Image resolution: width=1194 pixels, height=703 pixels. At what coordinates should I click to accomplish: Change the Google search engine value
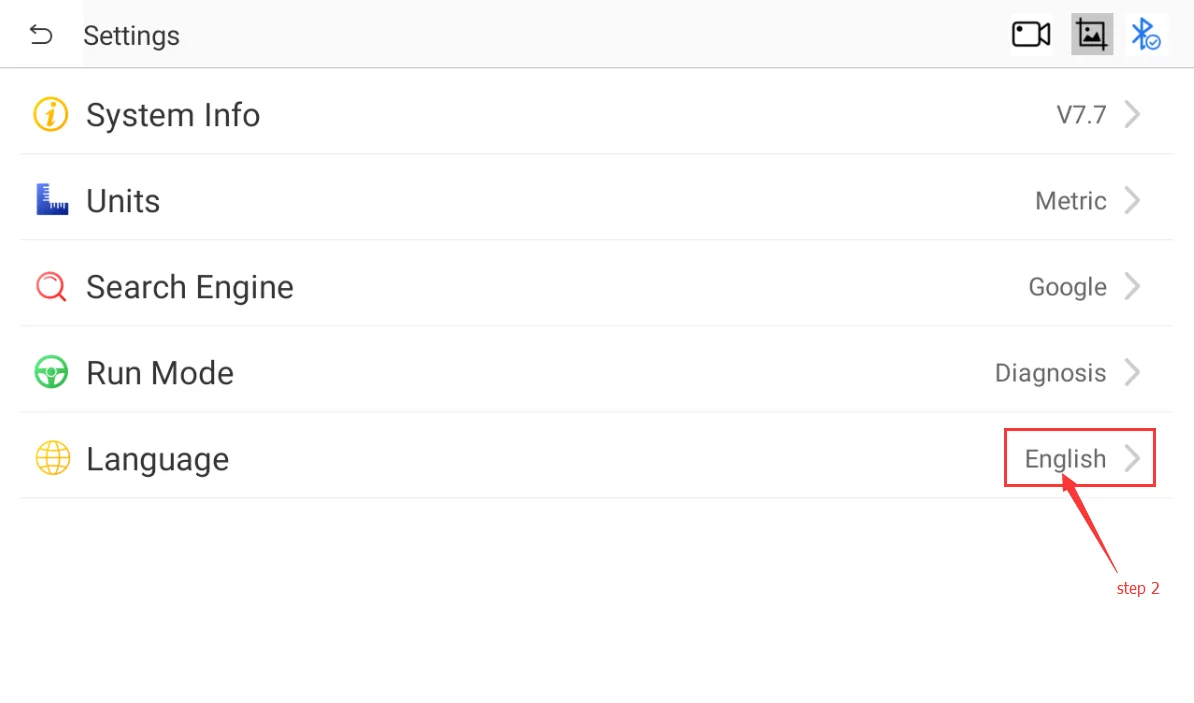1067,287
